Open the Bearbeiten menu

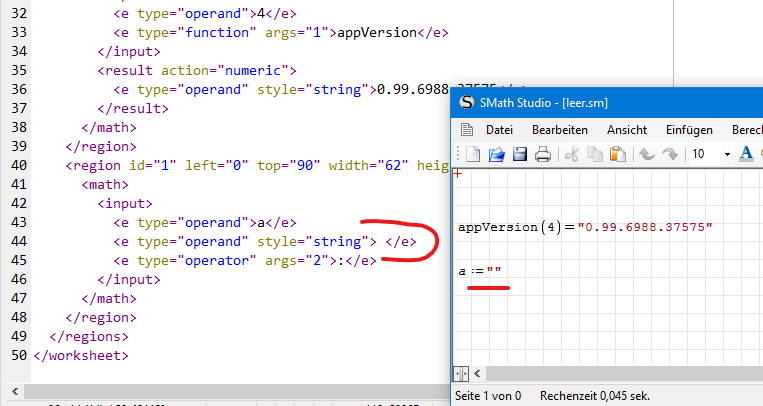tap(559, 130)
